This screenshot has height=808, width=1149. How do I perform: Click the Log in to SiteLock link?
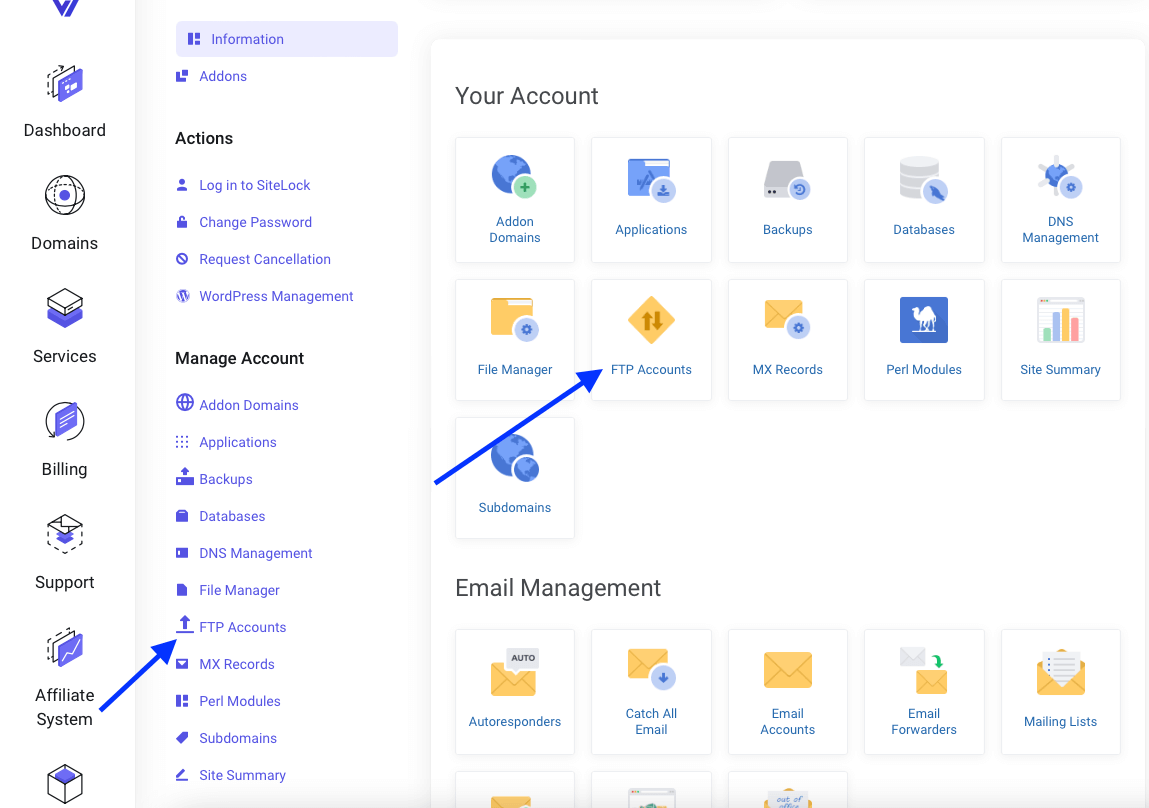click(254, 185)
